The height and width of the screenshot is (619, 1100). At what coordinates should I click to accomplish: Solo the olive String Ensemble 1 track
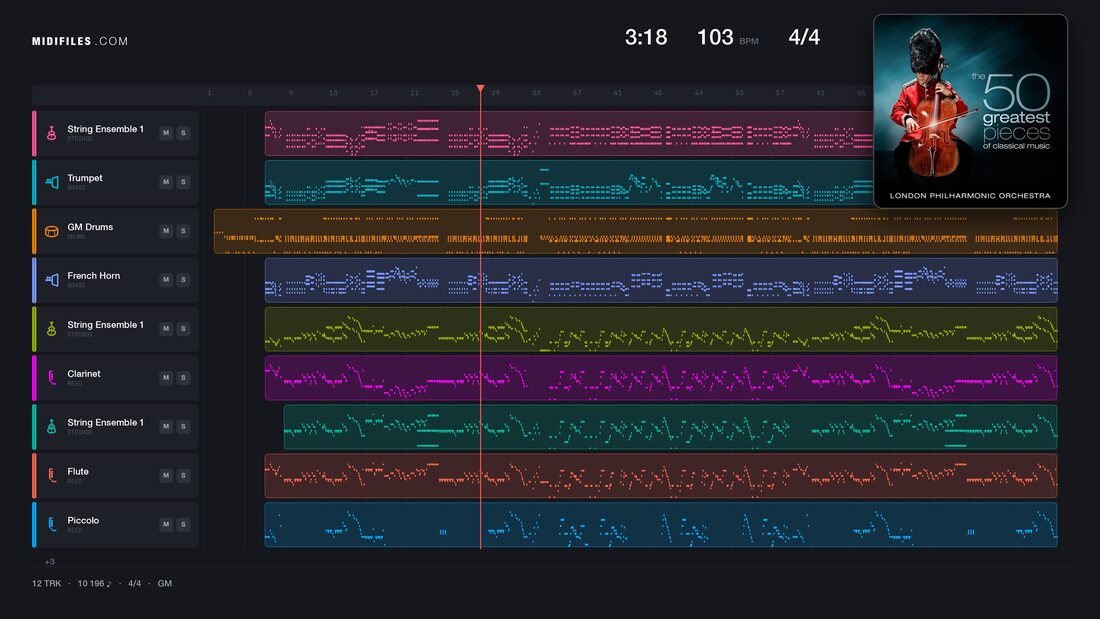click(183, 328)
